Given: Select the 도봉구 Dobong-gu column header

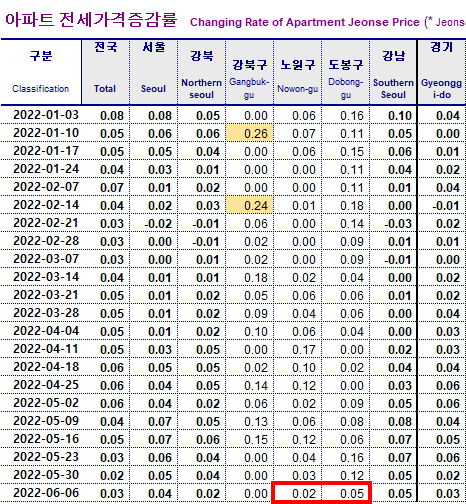Looking at the screenshot, I should 346,72.
